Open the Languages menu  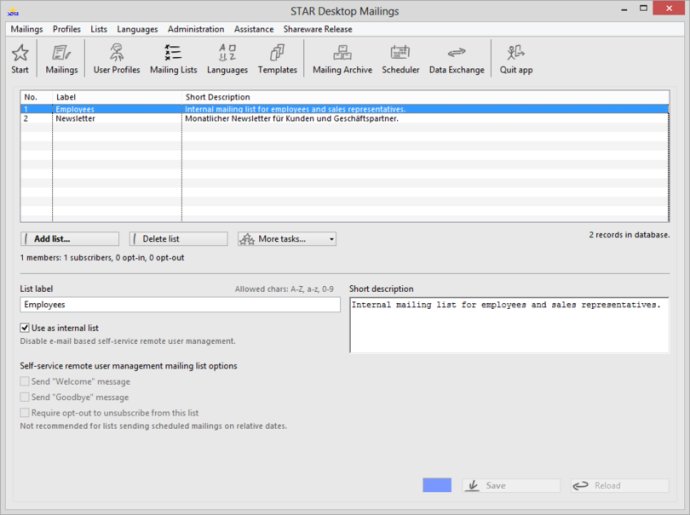click(137, 29)
